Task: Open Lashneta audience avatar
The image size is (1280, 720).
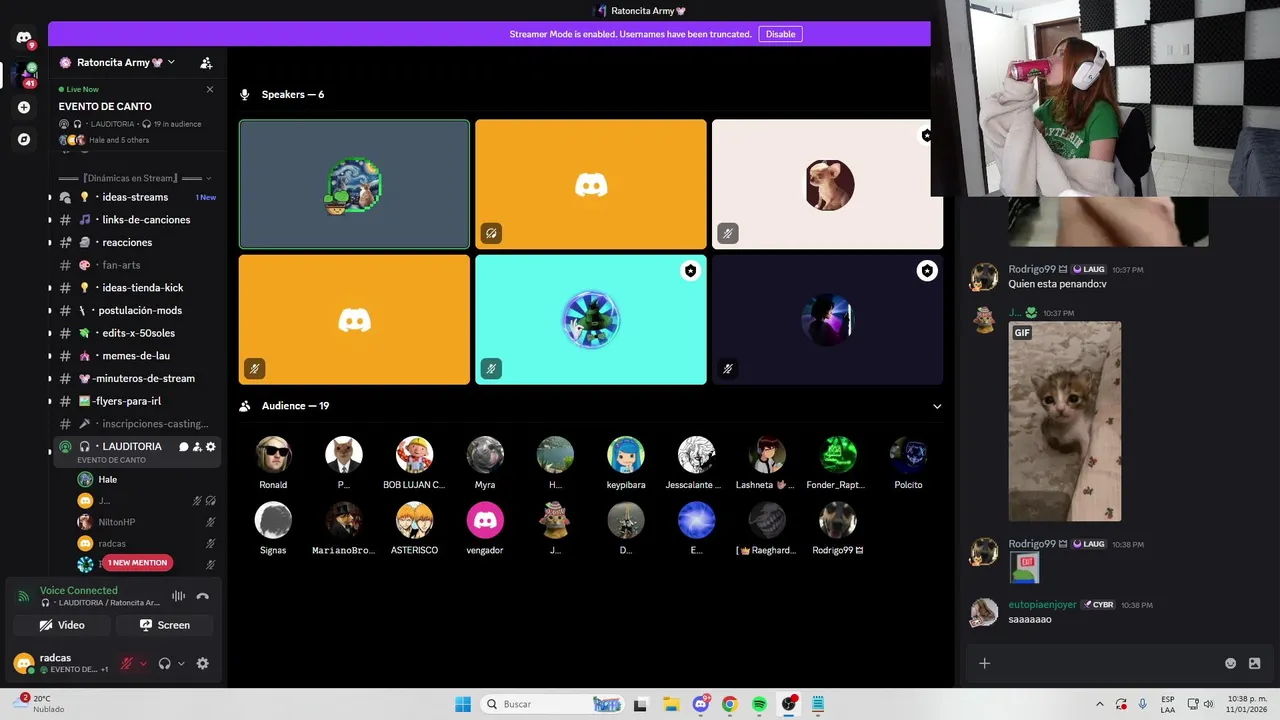Action: [x=767, y=455]
